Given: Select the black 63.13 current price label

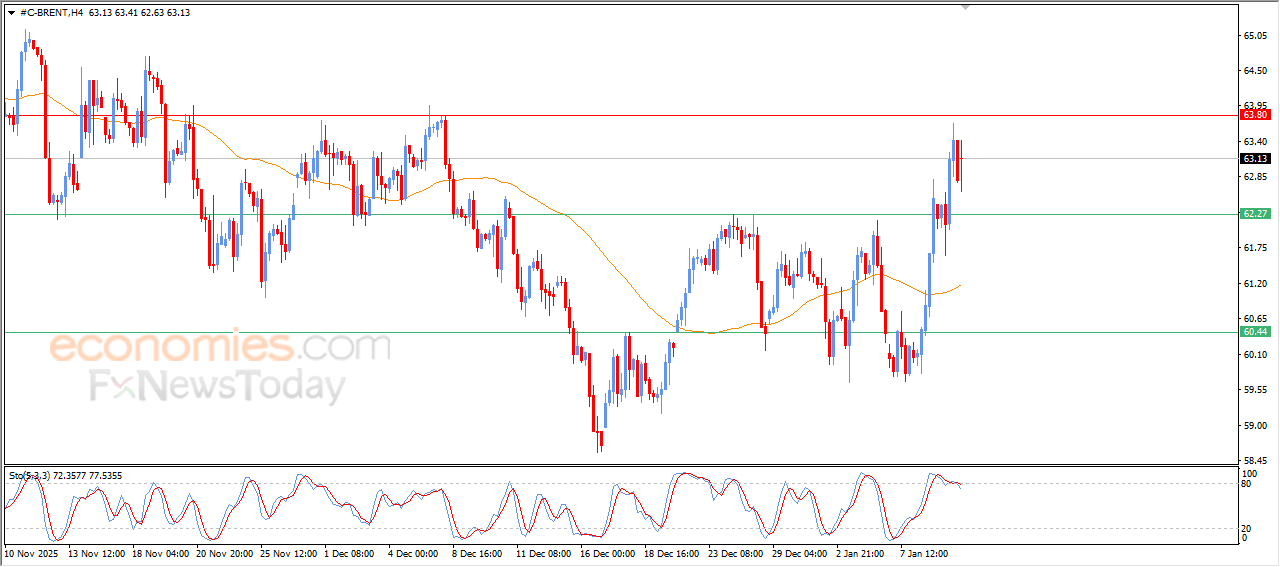Looking at the screenshot, I should coord(1254,158).
